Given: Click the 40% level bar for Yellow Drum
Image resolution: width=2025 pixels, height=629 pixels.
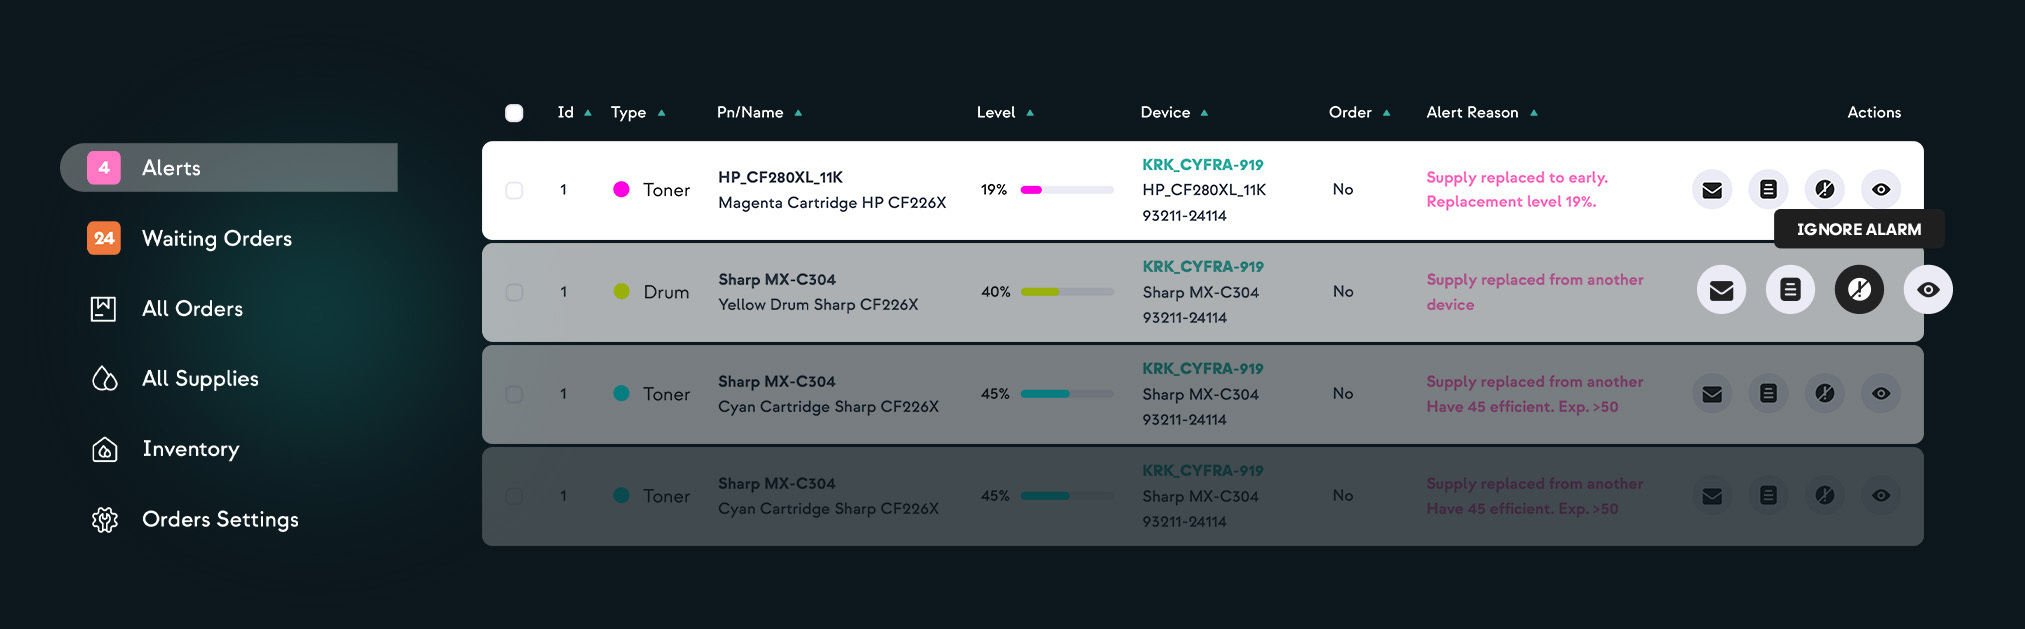Looking at the screenshot, I should pyautogui.click(x=1067, y=292).
